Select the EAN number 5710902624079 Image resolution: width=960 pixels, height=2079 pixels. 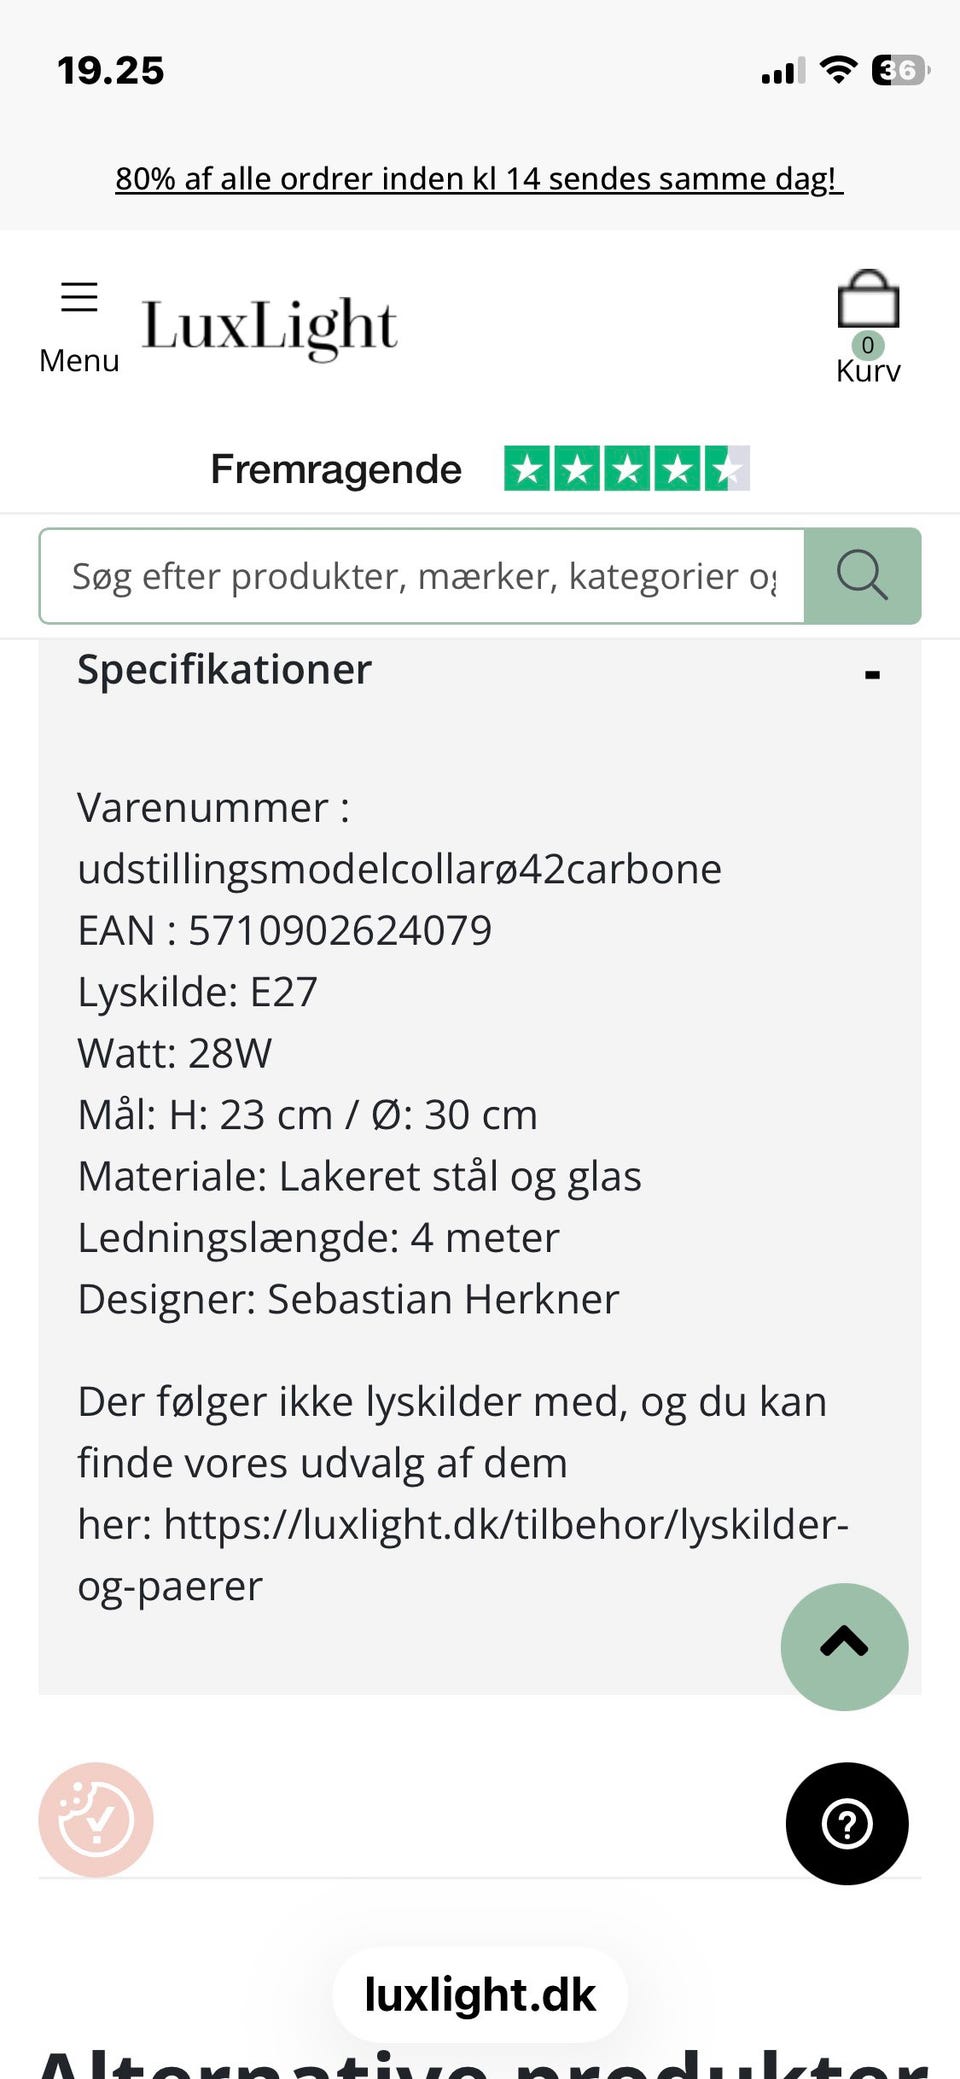pyautogui.click(x=340, y=929)
